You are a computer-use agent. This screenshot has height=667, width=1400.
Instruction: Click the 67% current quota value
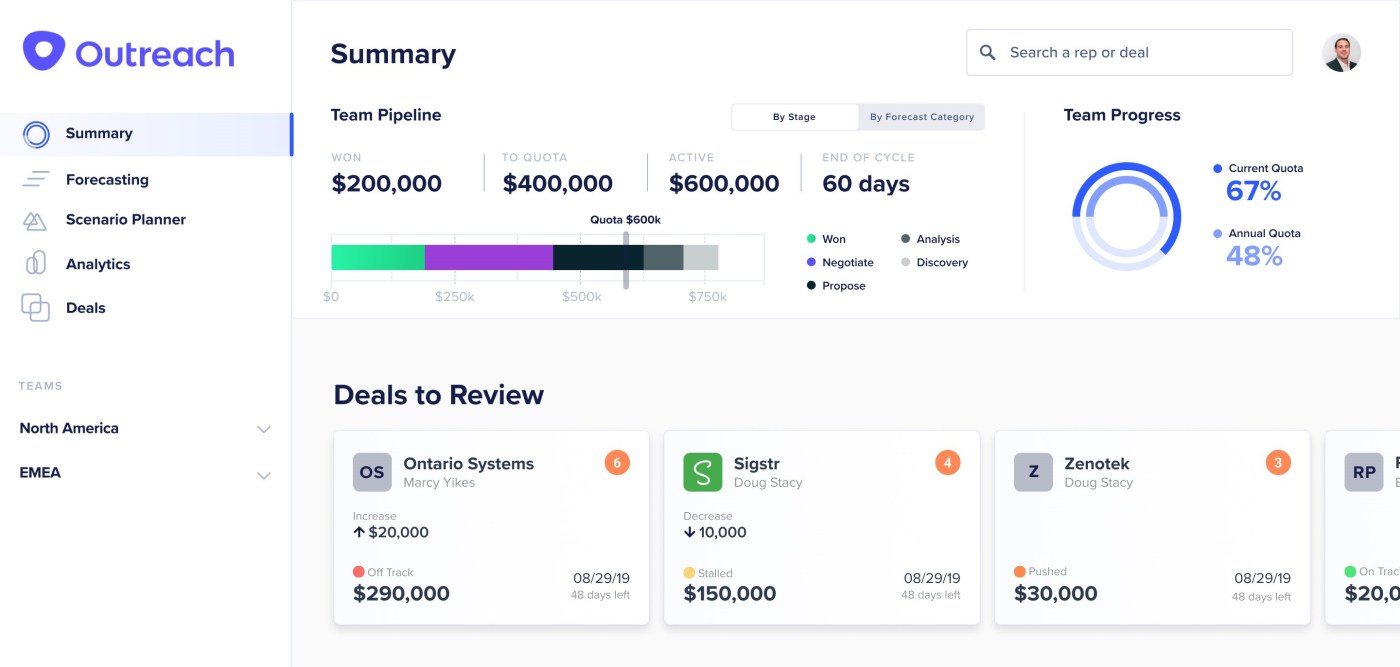[x=1254, y=191]
